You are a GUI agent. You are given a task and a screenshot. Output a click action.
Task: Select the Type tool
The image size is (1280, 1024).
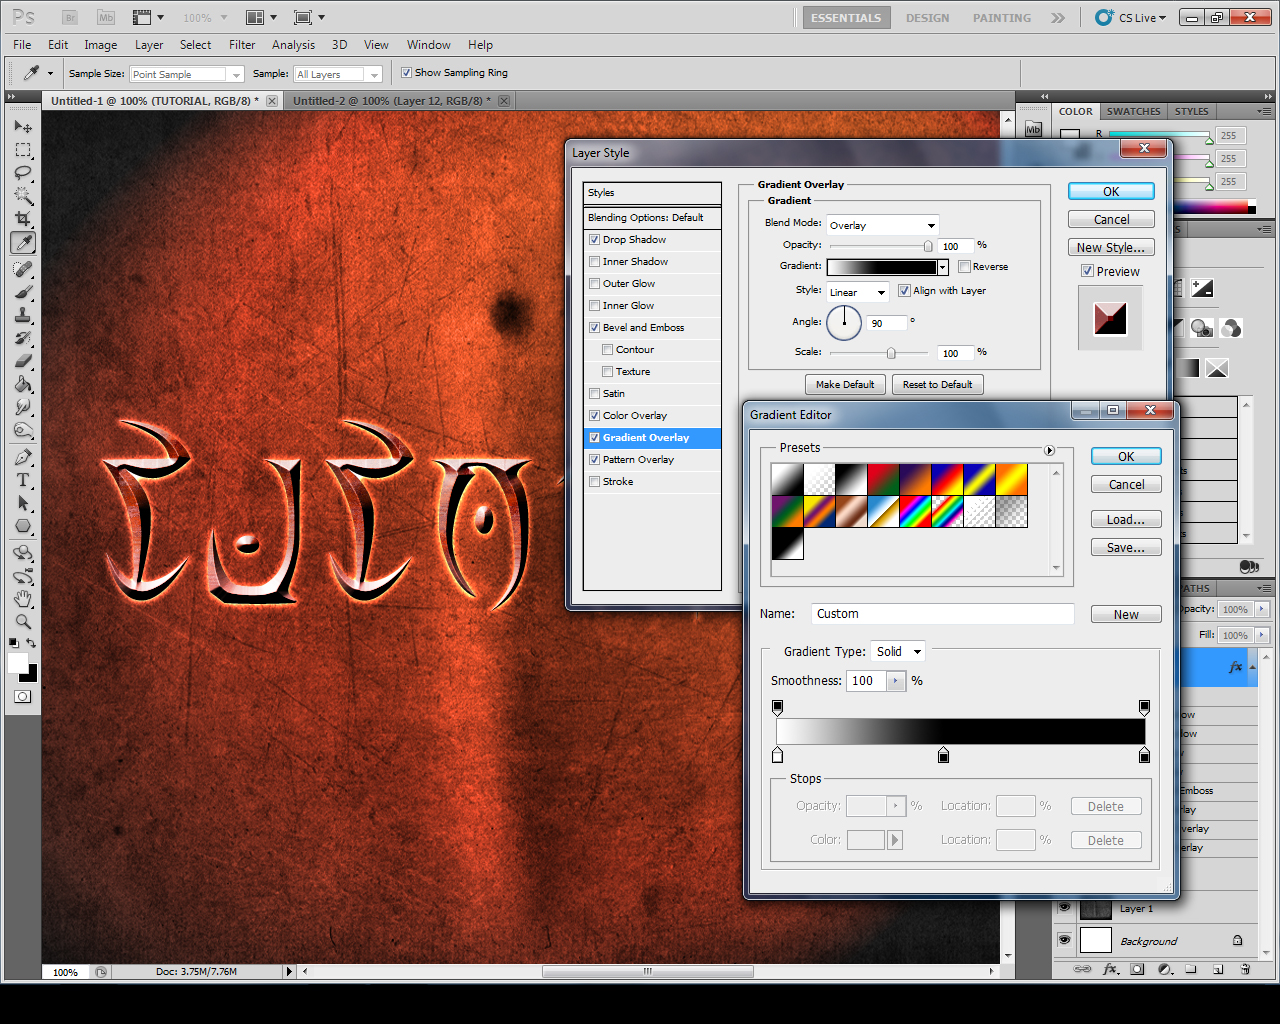pos(22,480)
